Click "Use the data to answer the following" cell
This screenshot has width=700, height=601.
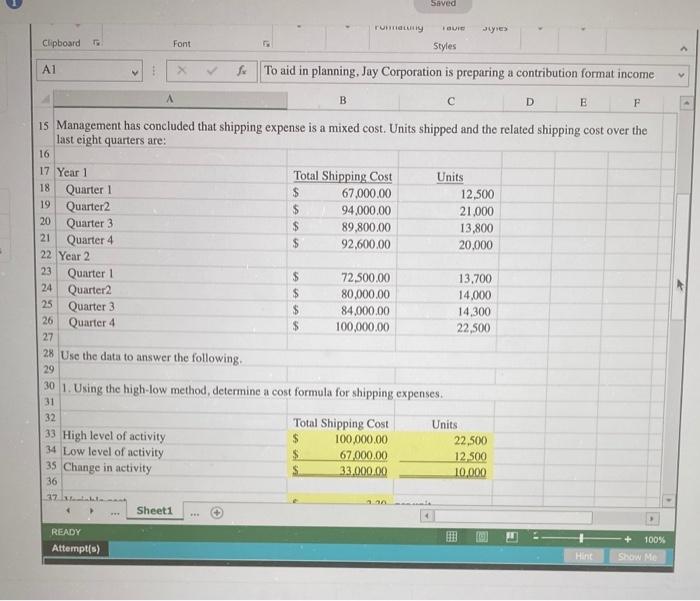click(151, 357)
